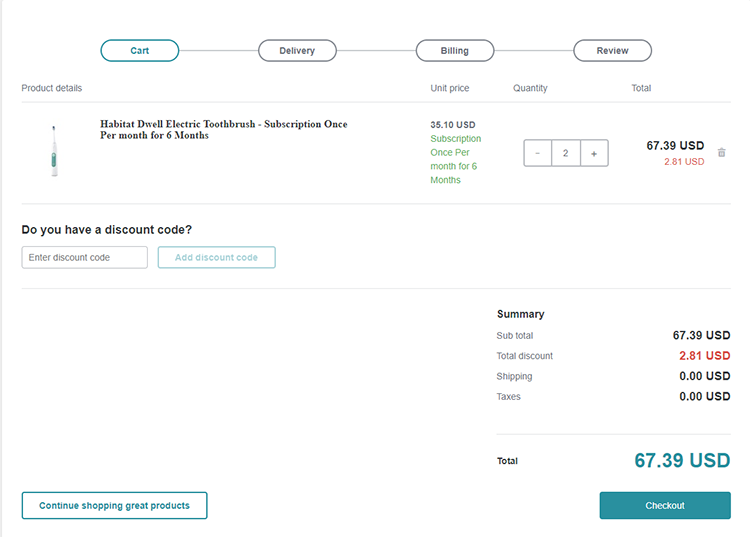Go to the Delivery step
This screenshot has height=537, width=750.
[297, 51]
